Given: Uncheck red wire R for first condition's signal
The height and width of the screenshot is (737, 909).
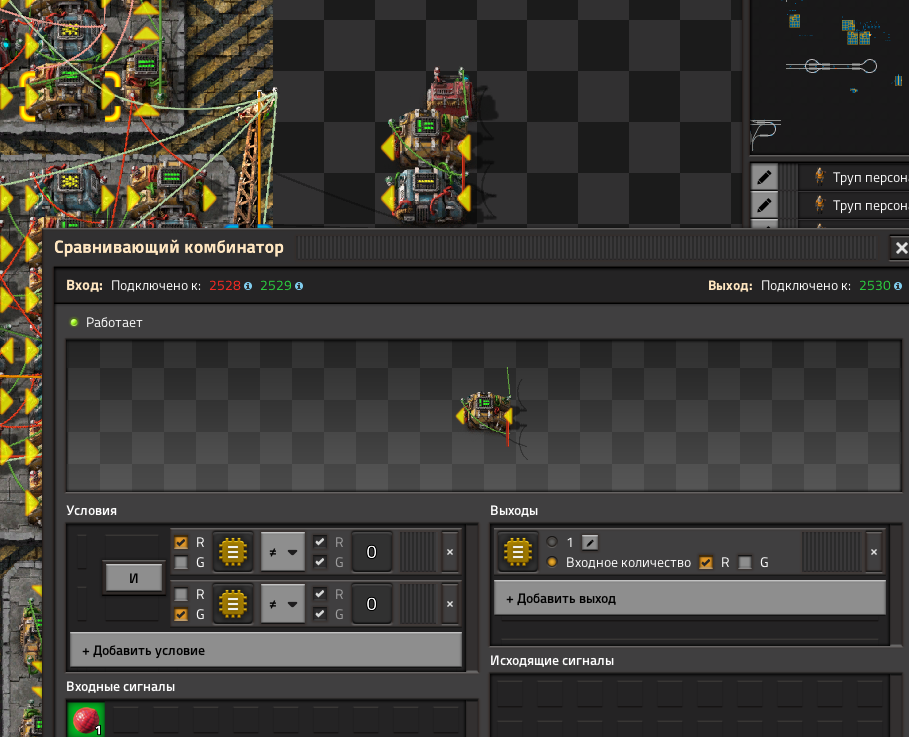Looking at the screenshot, I should pos(181,542).
